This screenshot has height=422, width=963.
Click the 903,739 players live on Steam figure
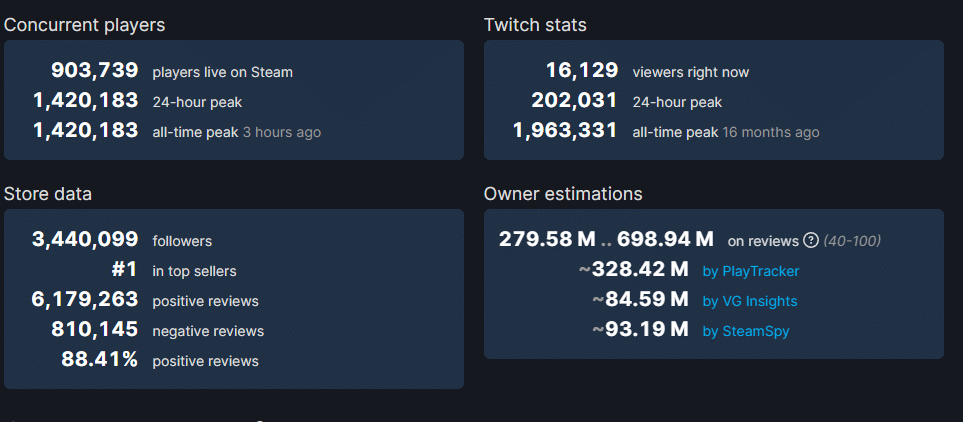(94, 71)
